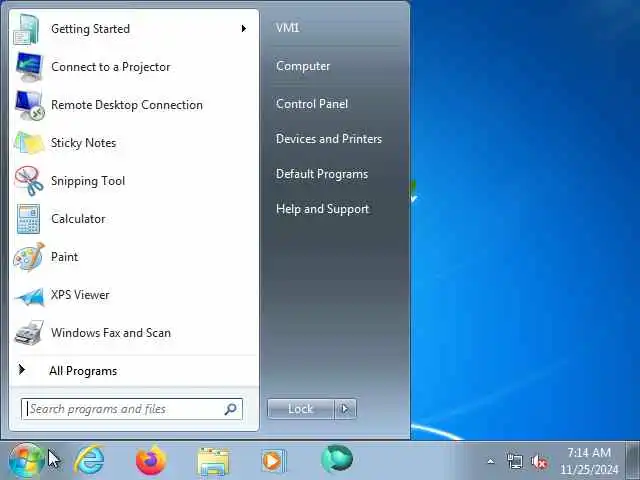Image resolution: width=640 pixels, height=480 pixels.
Task: Open shutdown options arrow beside Lock
Action: 345,409
